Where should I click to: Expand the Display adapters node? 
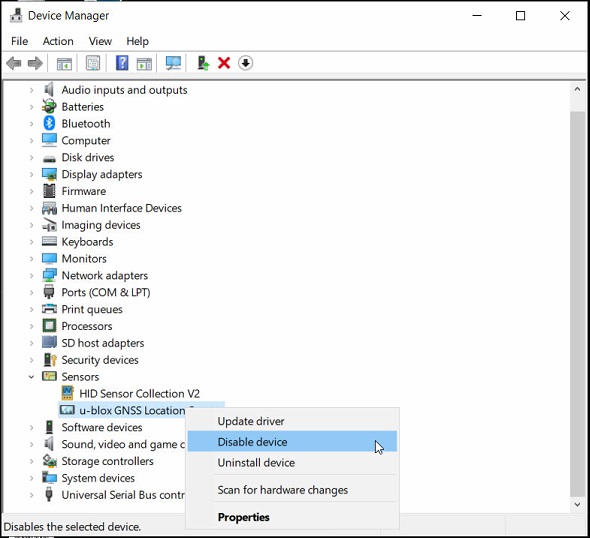pos(32,174)
